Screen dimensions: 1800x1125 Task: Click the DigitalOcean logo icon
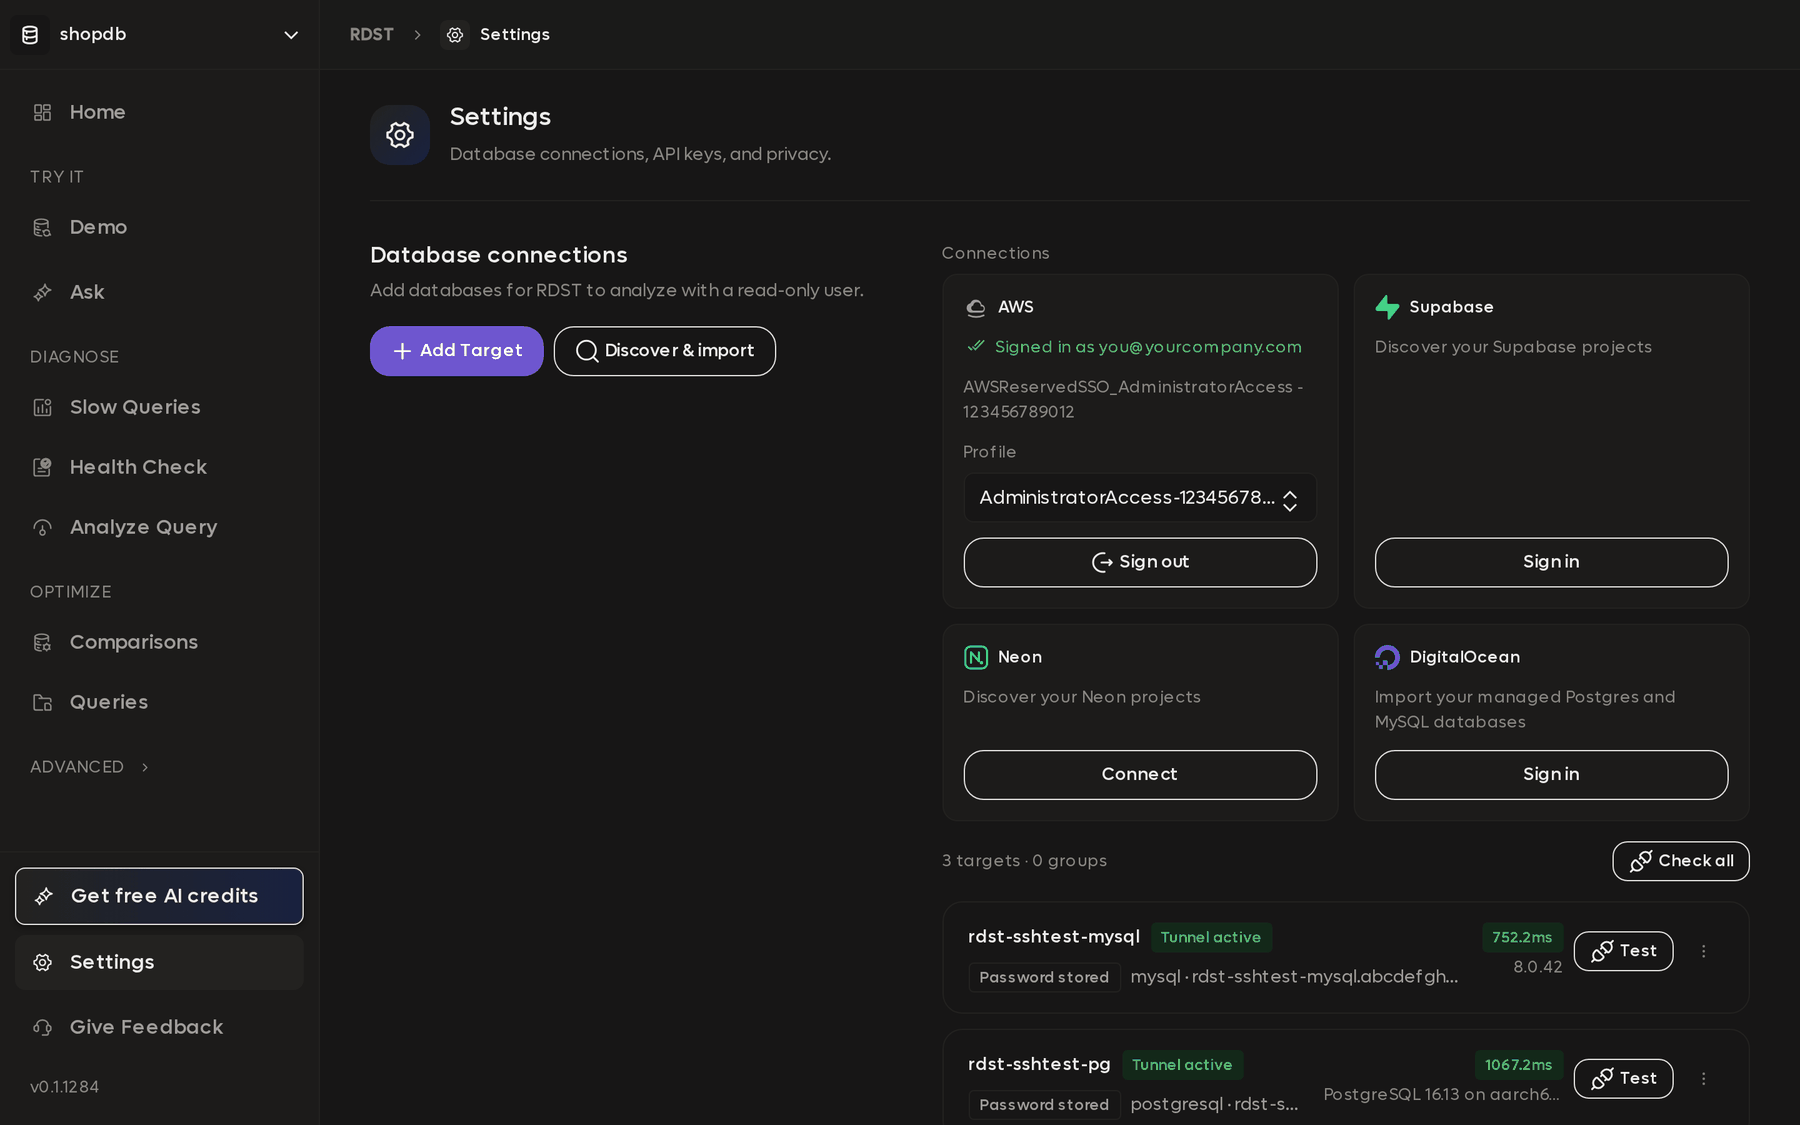point(1387,657)
